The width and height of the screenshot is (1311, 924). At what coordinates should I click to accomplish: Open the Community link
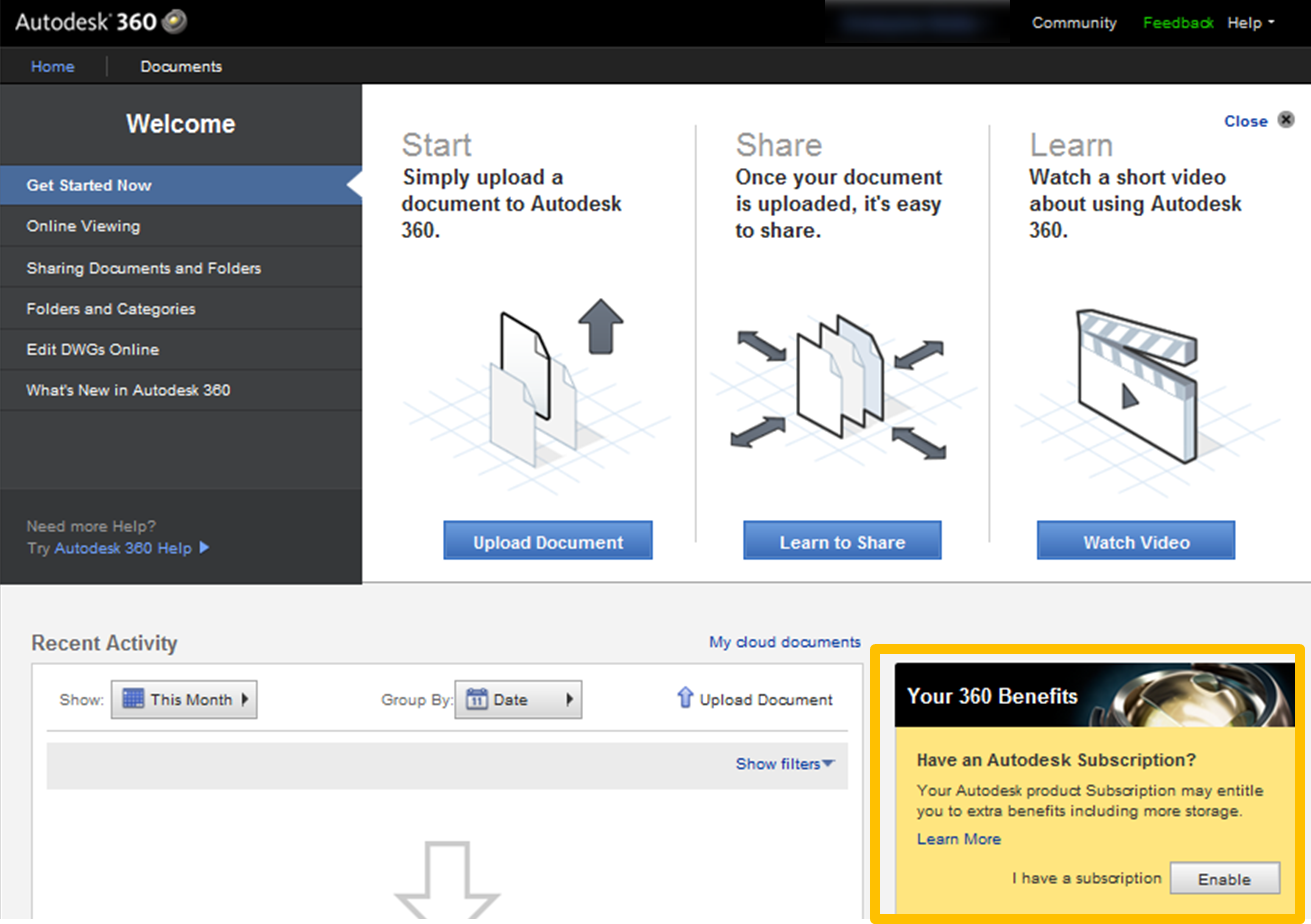(x=1074, y=23)
